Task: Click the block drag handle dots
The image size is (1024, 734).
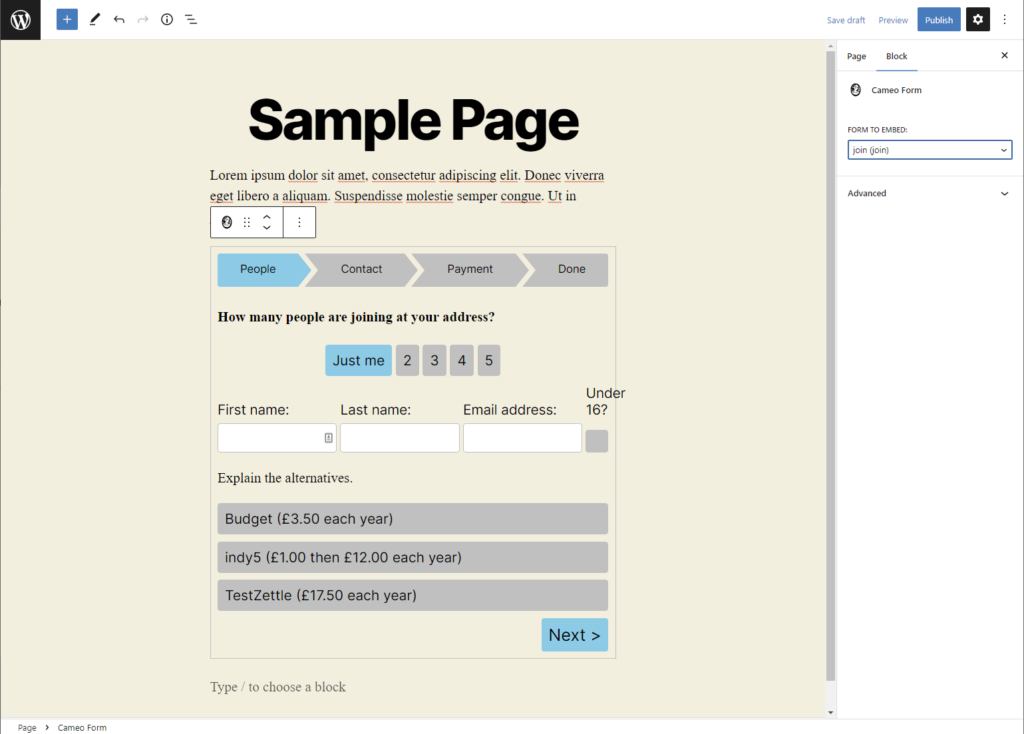Action: tap(247, 223)
